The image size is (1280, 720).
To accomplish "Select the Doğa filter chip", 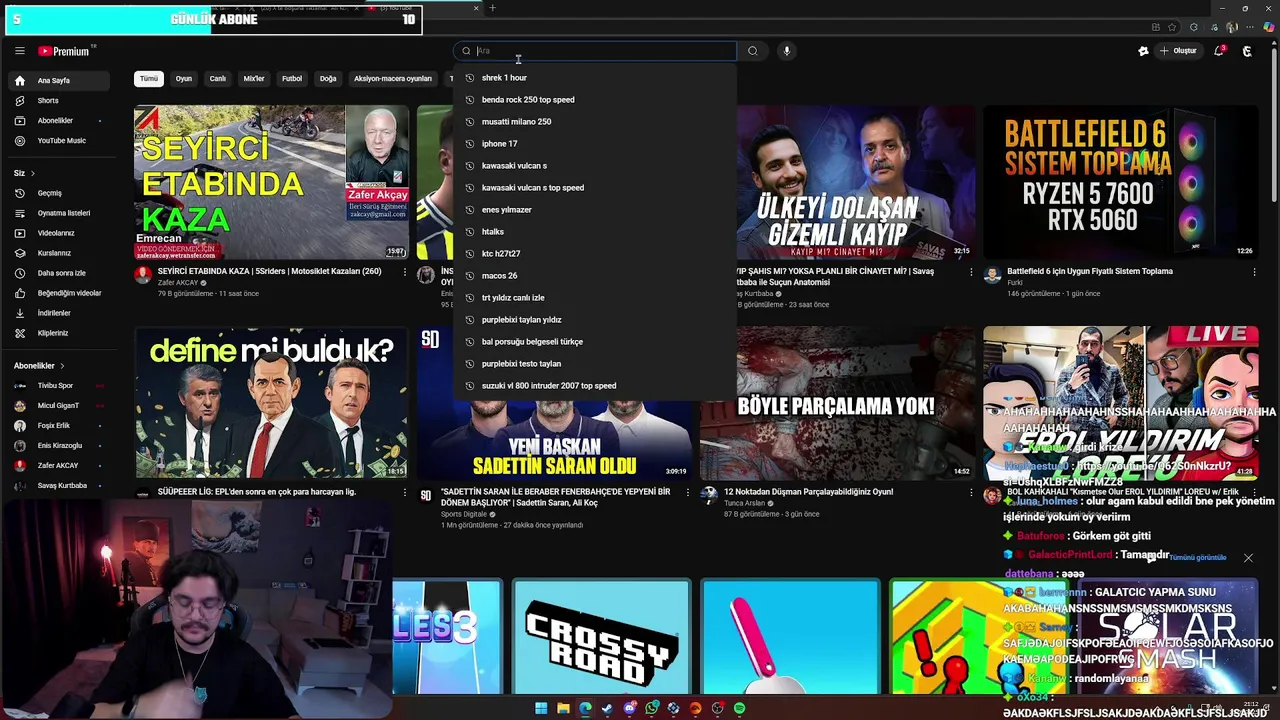I will pyautogui.click(x=328, y=78).
